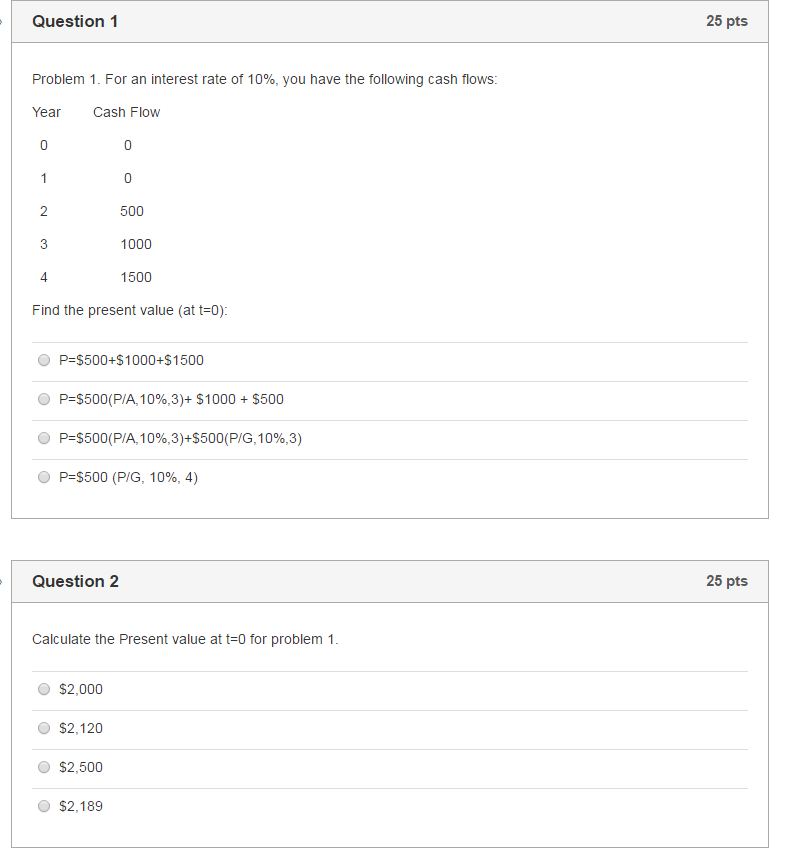Image resolution: width=799 pixels, height=861 pixels.
Task: Click the Question 2 collapse marker at left edge
Action: click(3, 581)
